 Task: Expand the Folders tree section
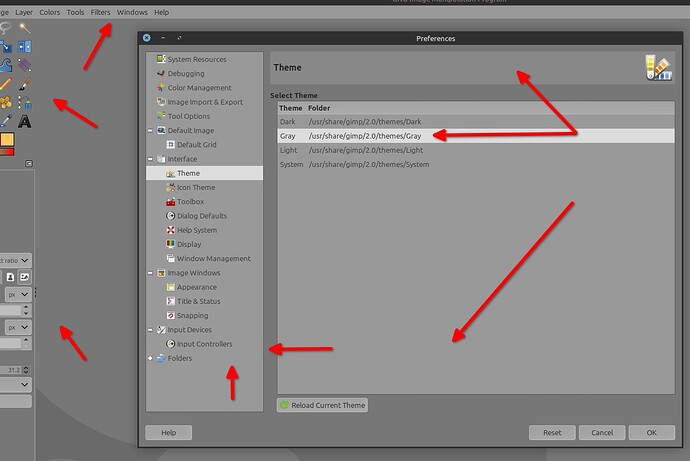(150, 358)
